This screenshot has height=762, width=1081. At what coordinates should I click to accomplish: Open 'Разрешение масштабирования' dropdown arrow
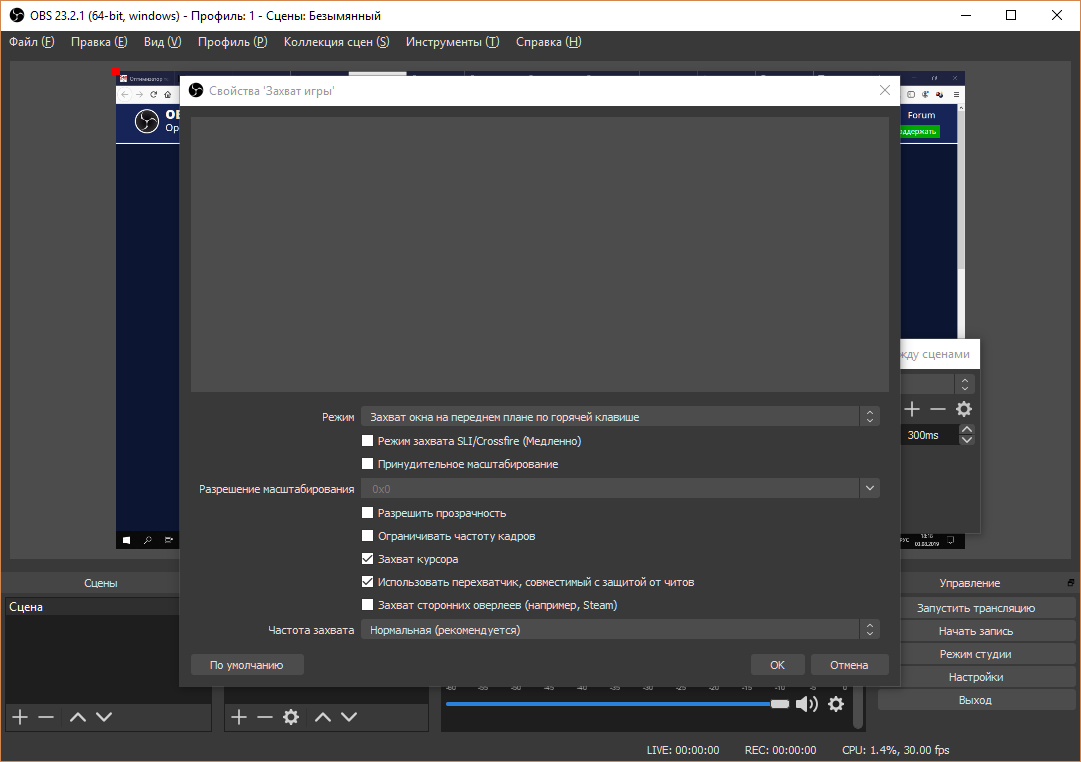(869, 488)
